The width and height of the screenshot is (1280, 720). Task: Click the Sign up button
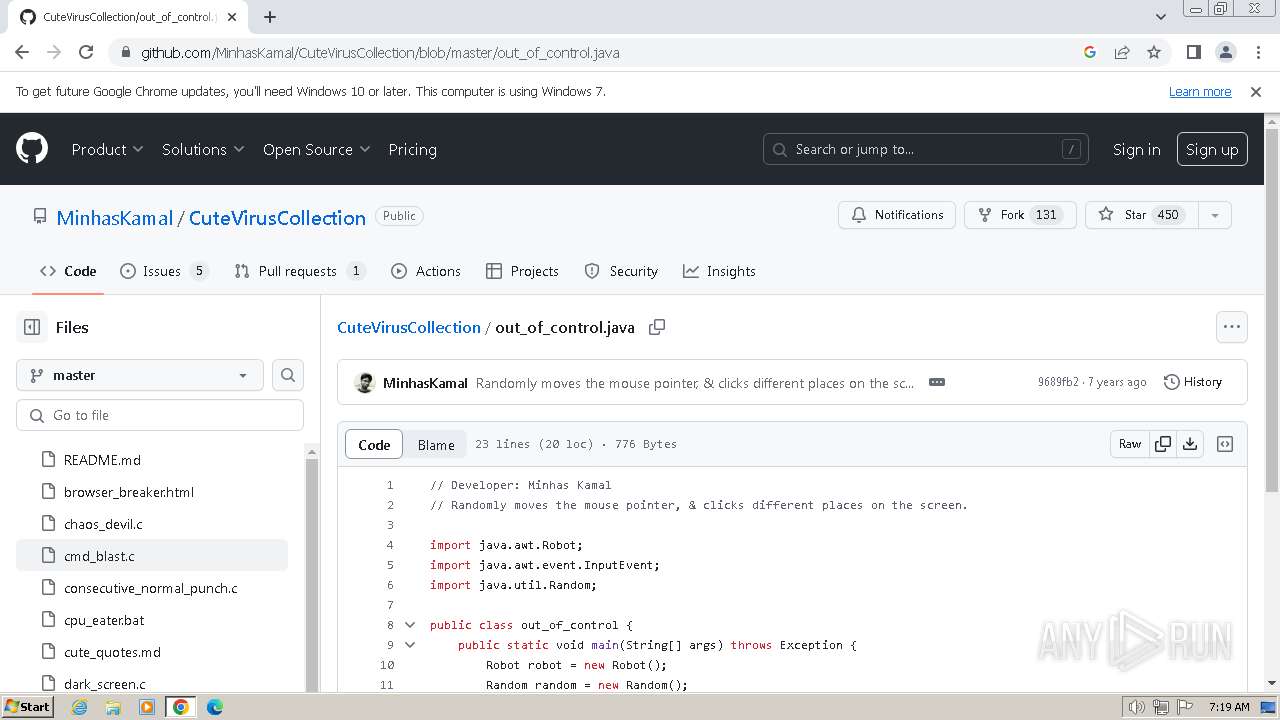point(1212,149)
